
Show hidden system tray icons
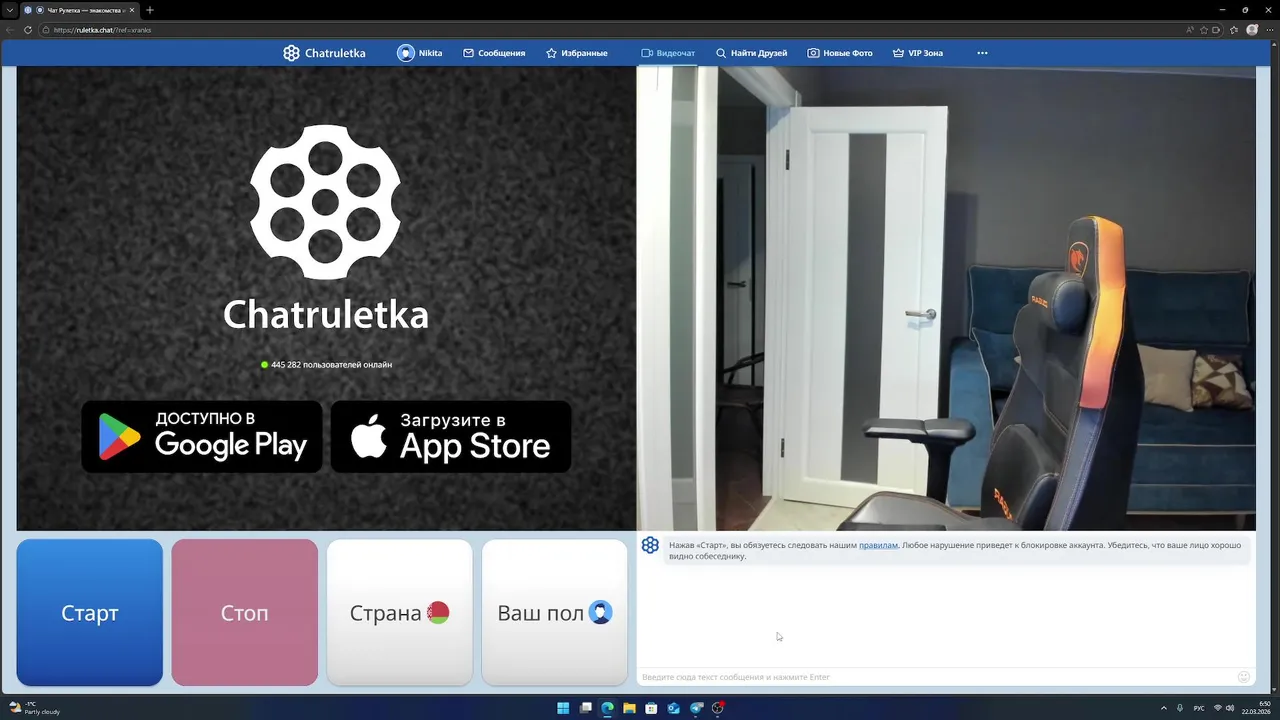[x=1164, y=708]
